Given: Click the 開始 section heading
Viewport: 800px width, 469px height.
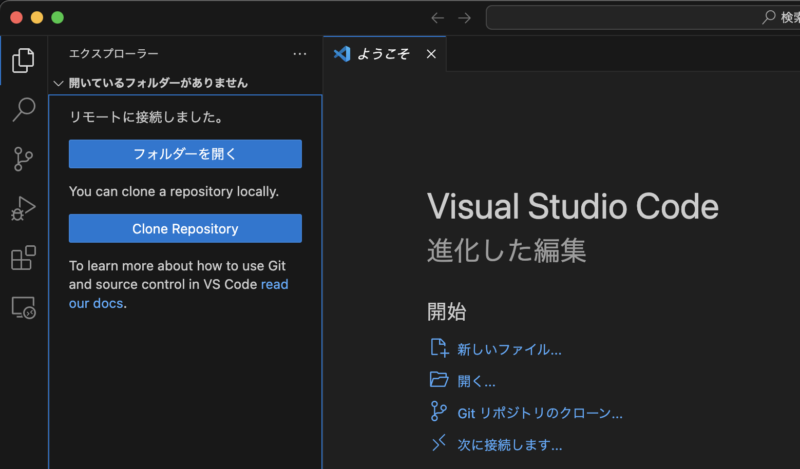Looking at the screenshot, I should (446, 311).
